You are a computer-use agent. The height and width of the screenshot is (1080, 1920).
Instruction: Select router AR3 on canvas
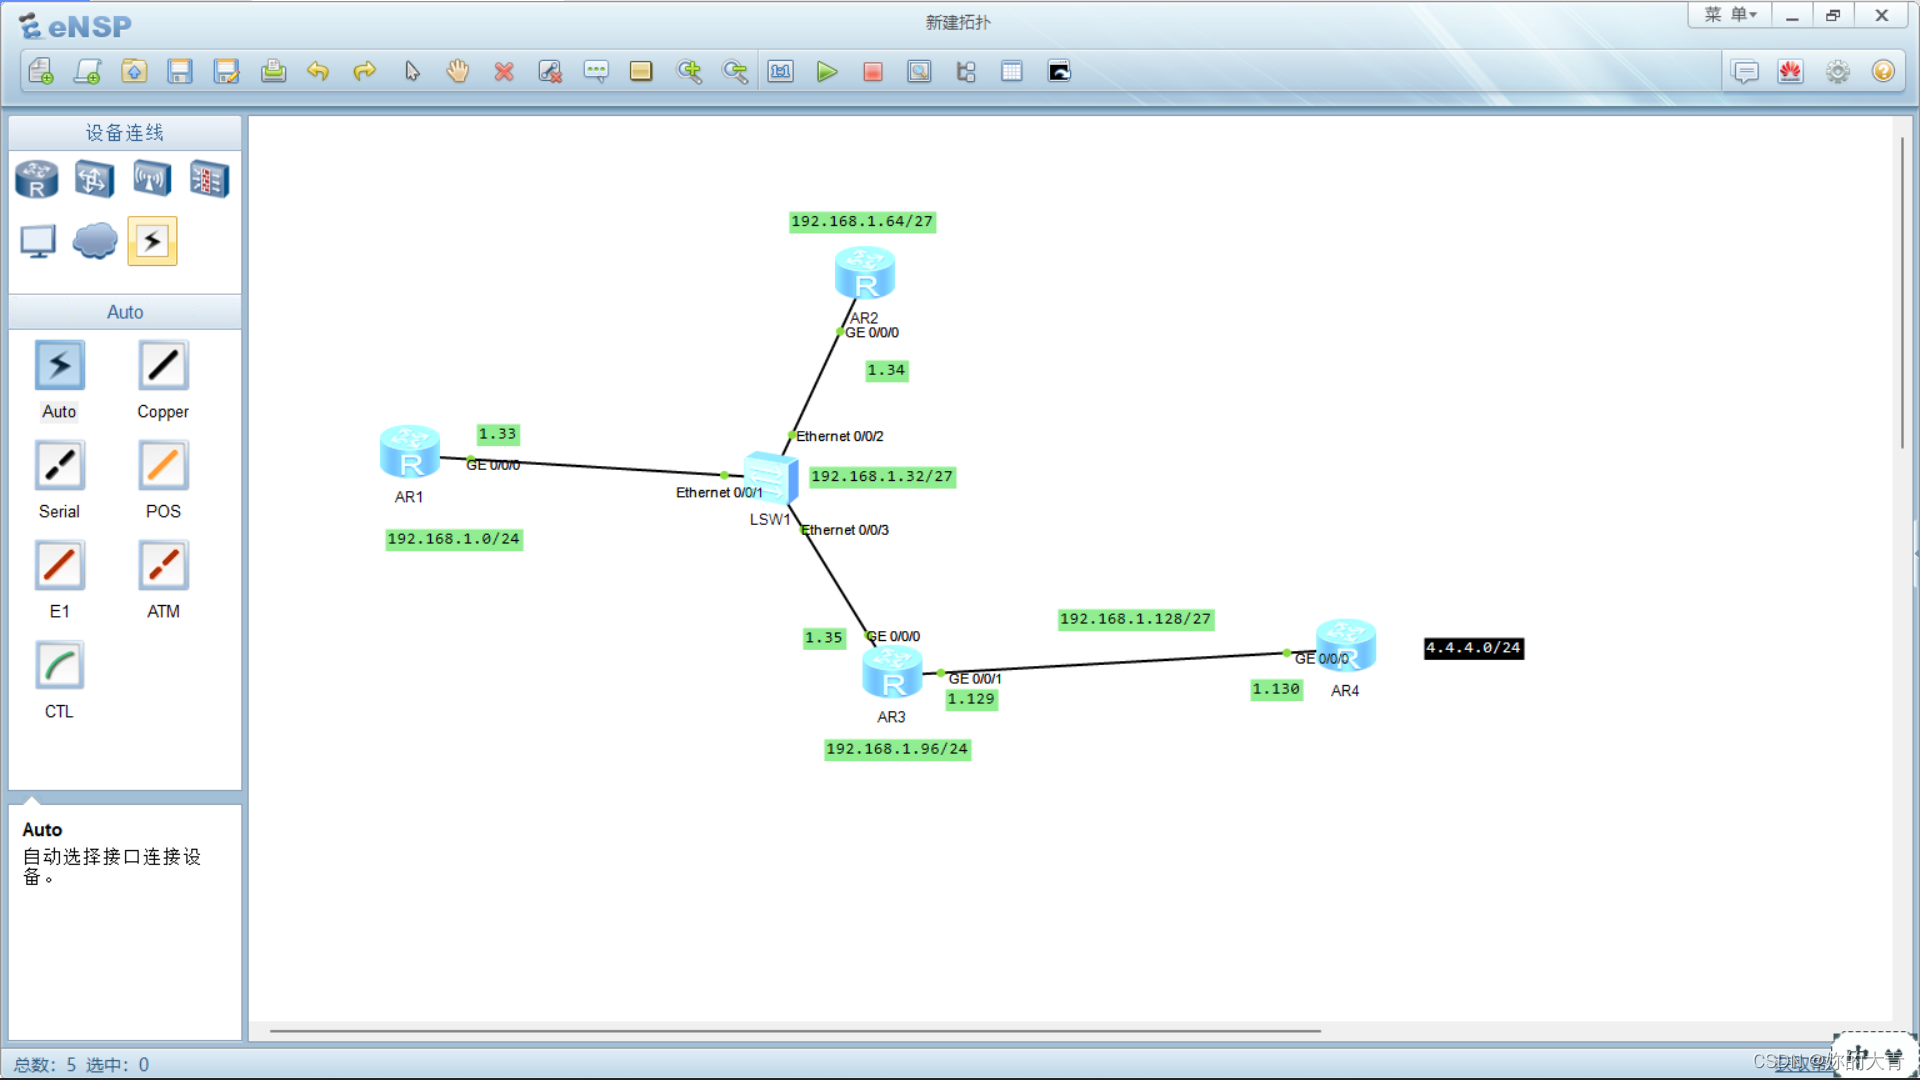(892, 672)
